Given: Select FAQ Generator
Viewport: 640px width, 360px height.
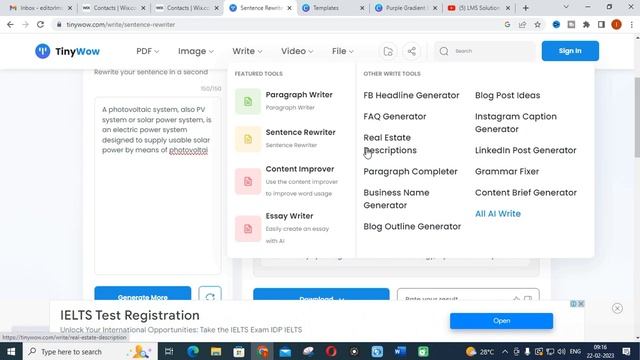Looking at the screenshot, I should [x=395, y=116].
